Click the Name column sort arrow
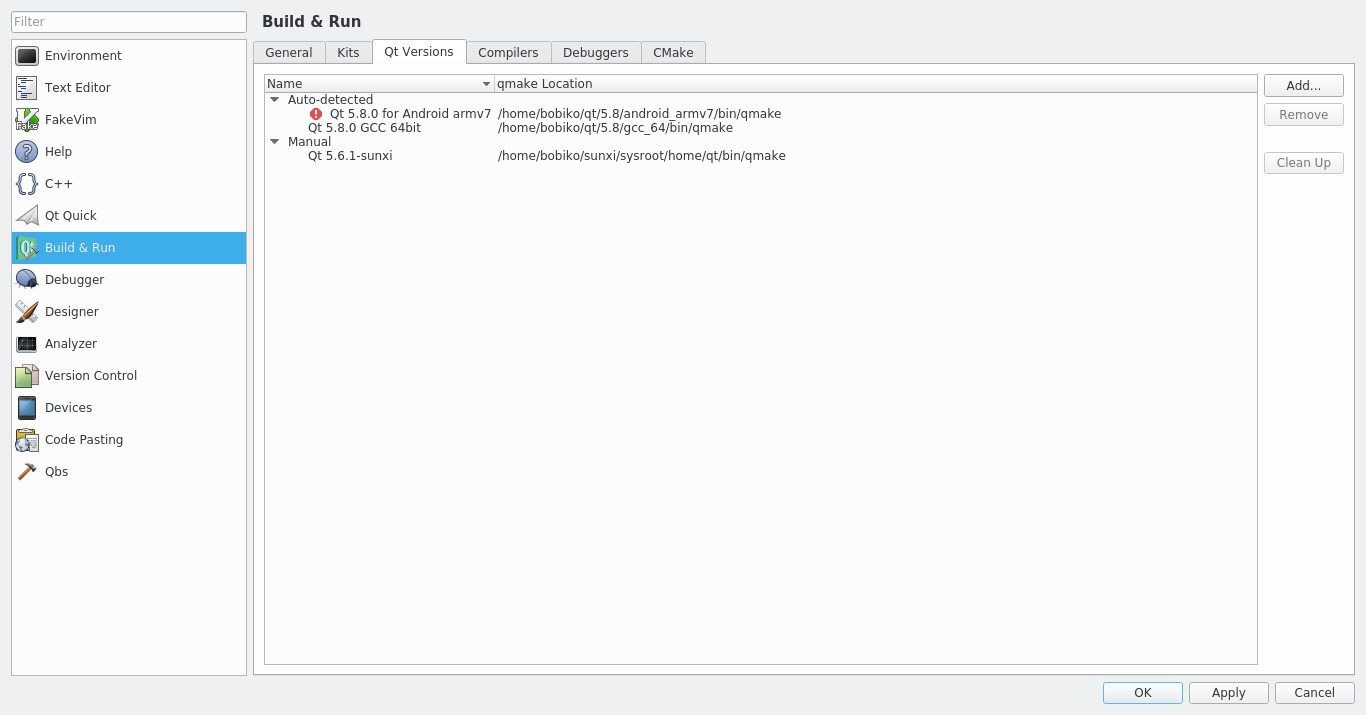The image size is (1366, 715). (487, 84)
